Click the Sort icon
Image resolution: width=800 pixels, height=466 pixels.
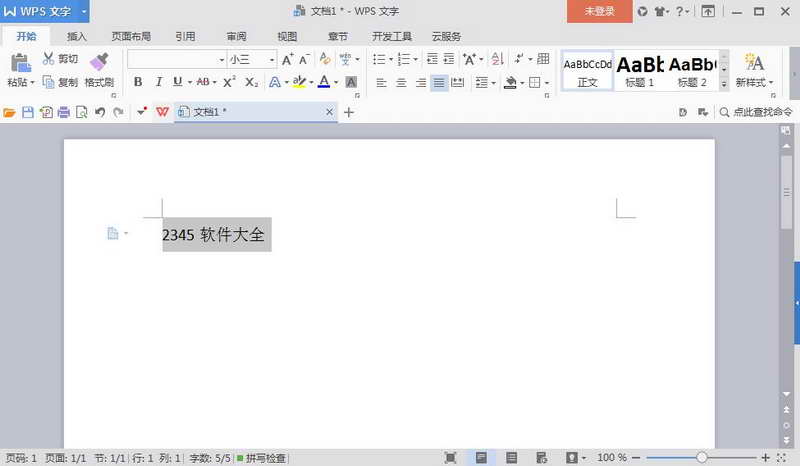pyautogui.click(x=497, y=59)
